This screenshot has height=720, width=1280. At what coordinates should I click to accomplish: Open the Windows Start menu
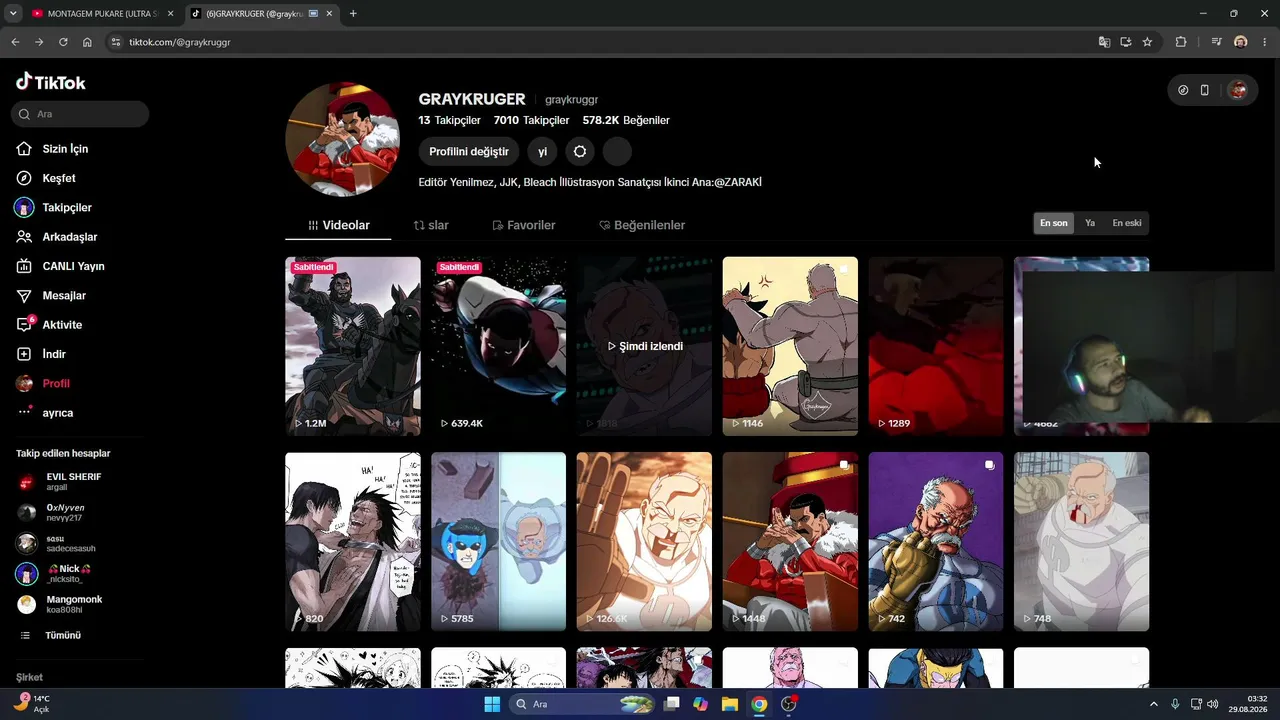492,704
